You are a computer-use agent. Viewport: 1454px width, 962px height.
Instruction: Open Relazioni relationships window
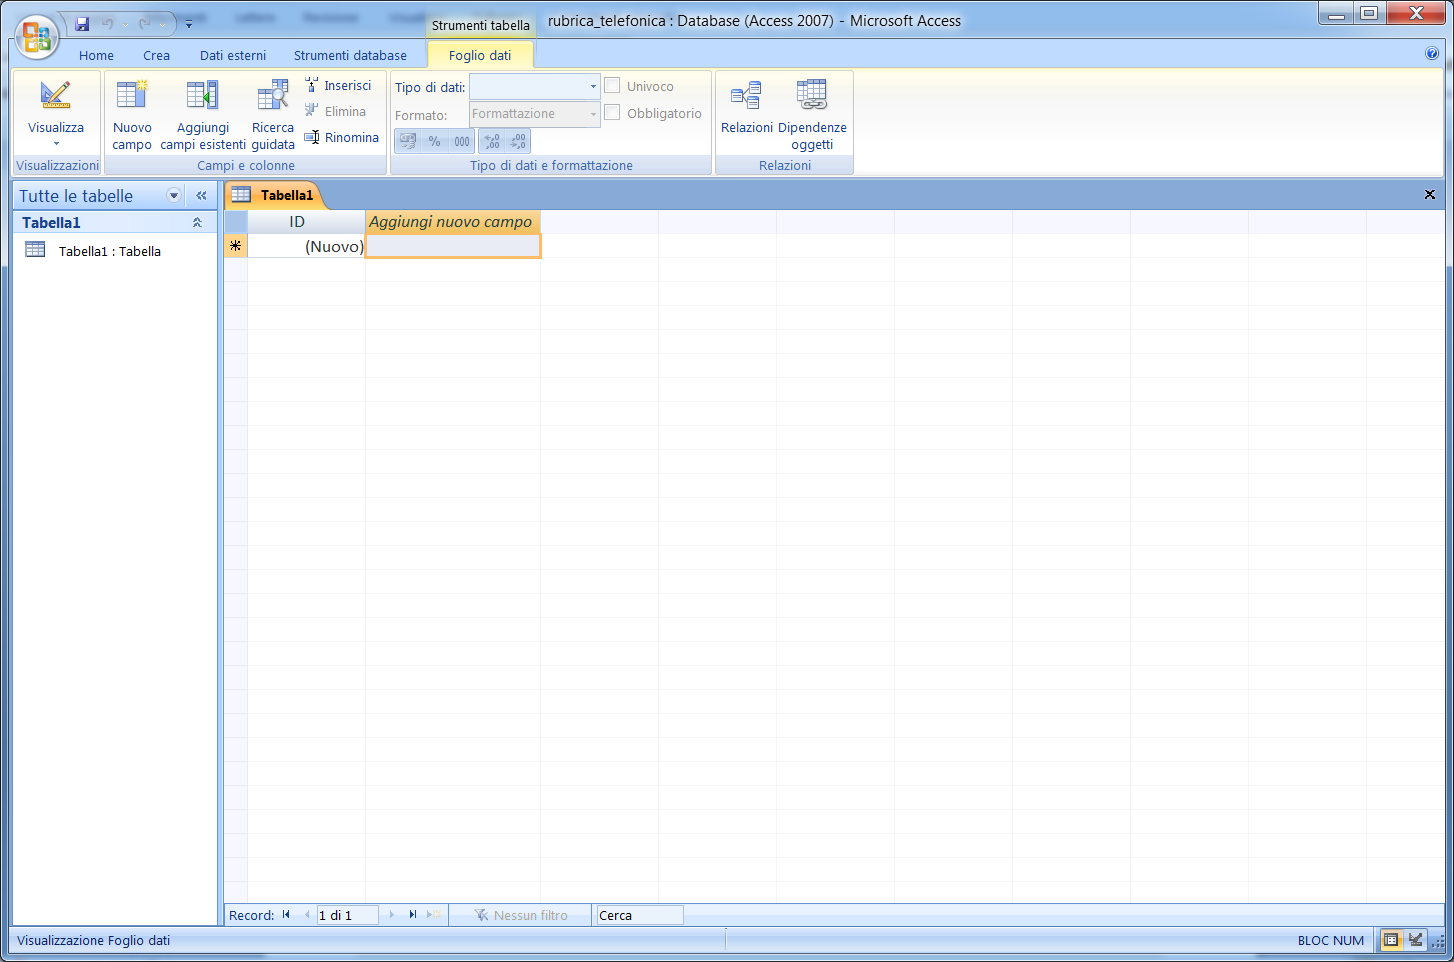tap(747, 107)
